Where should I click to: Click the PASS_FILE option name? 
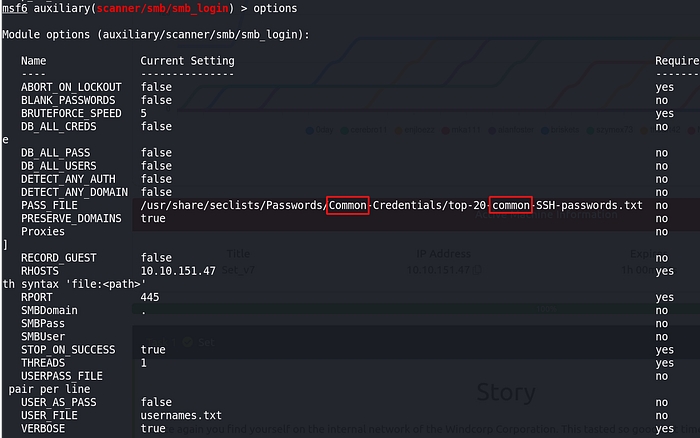(x=49, y=205)
